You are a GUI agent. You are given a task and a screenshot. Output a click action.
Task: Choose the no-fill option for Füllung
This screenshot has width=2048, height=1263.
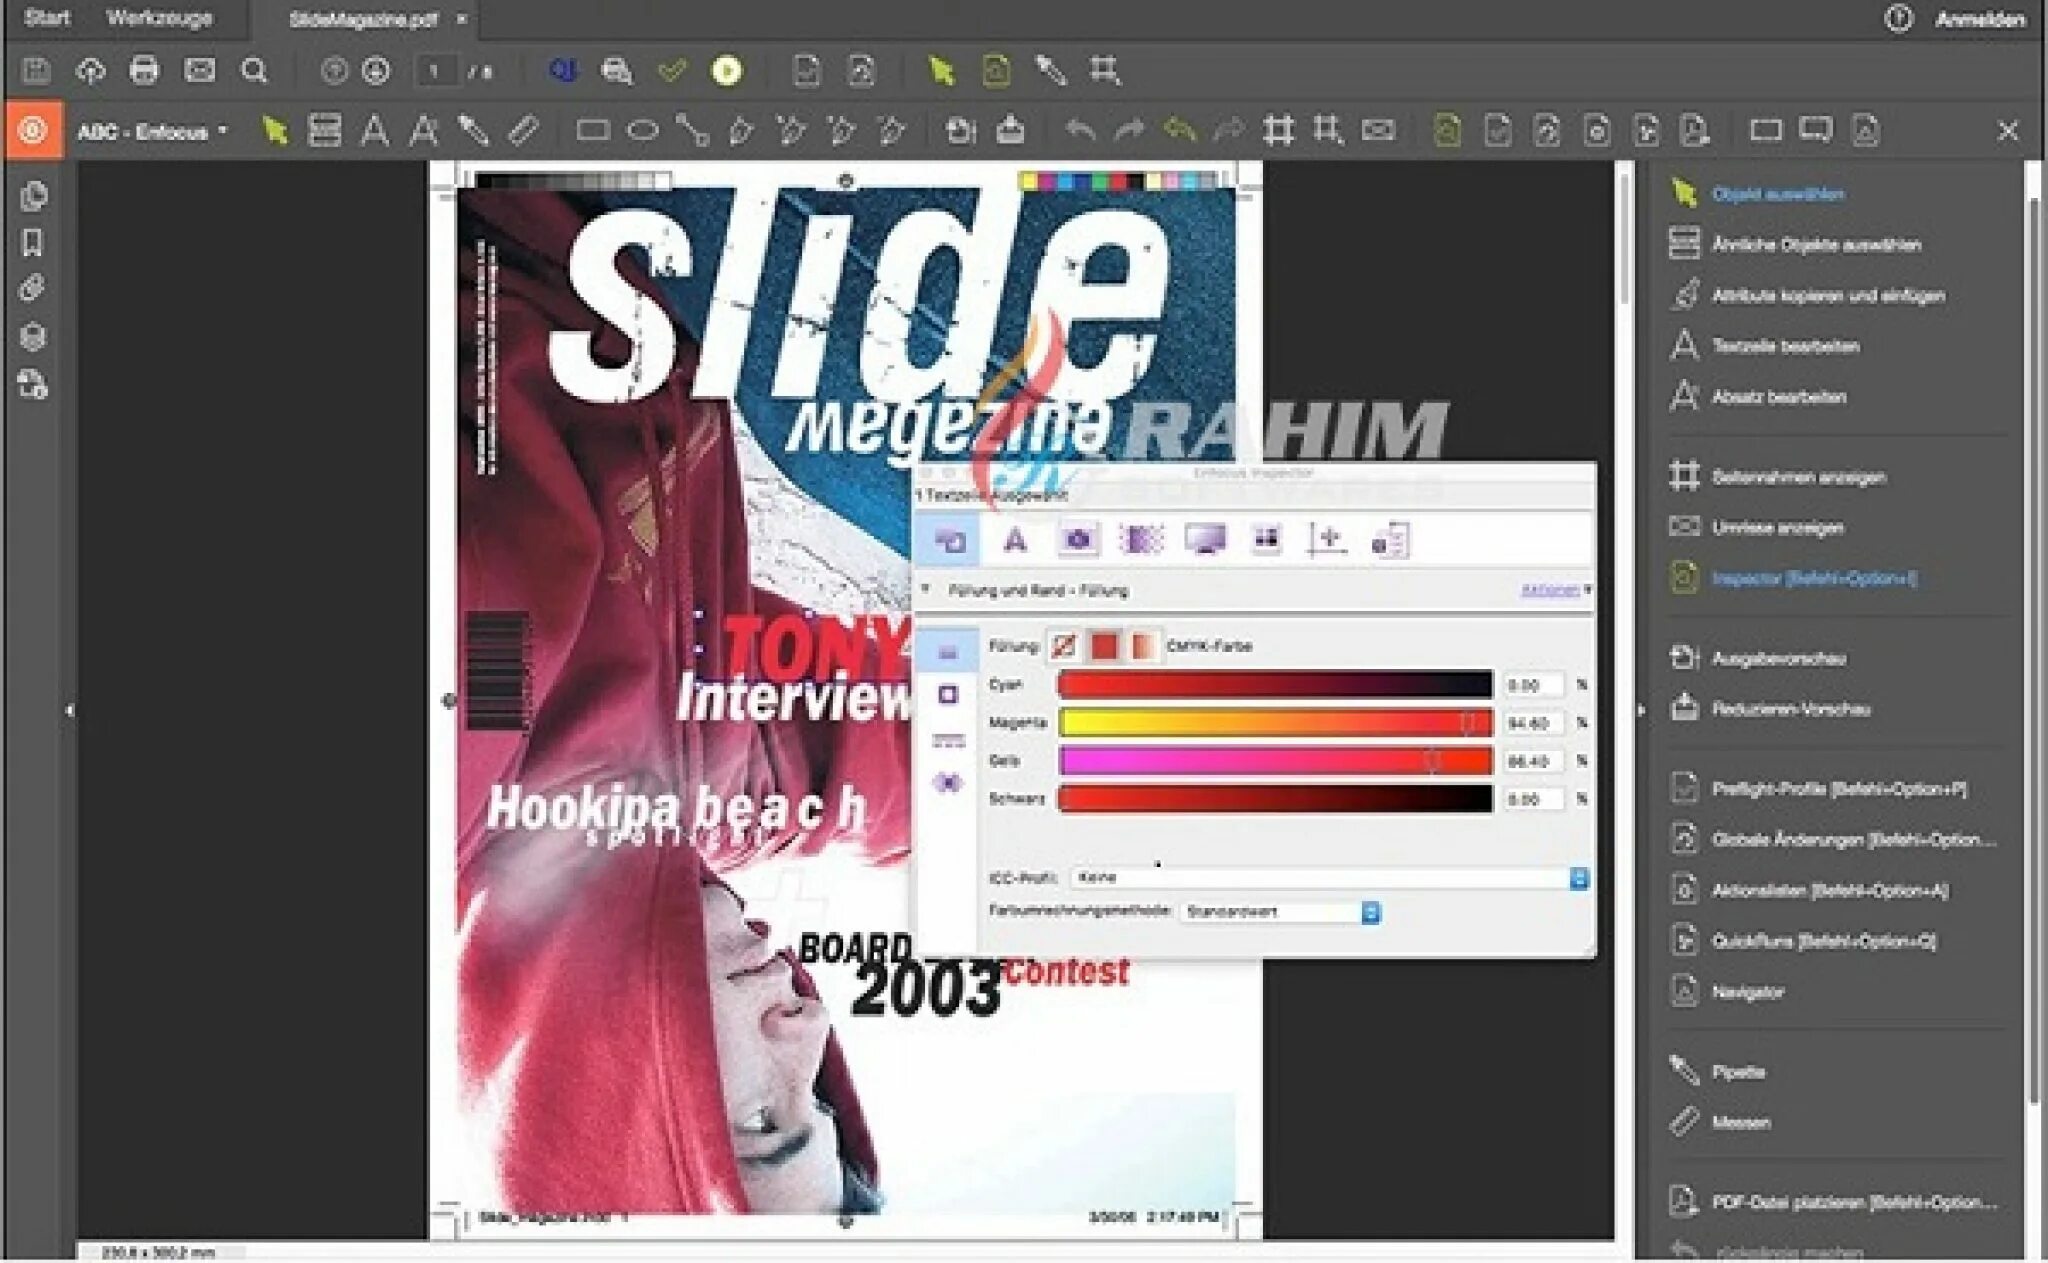tap(1065, 646)
